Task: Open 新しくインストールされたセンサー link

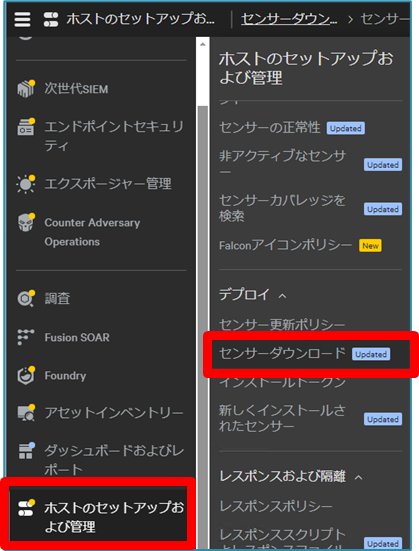Action: click(282, 419)
